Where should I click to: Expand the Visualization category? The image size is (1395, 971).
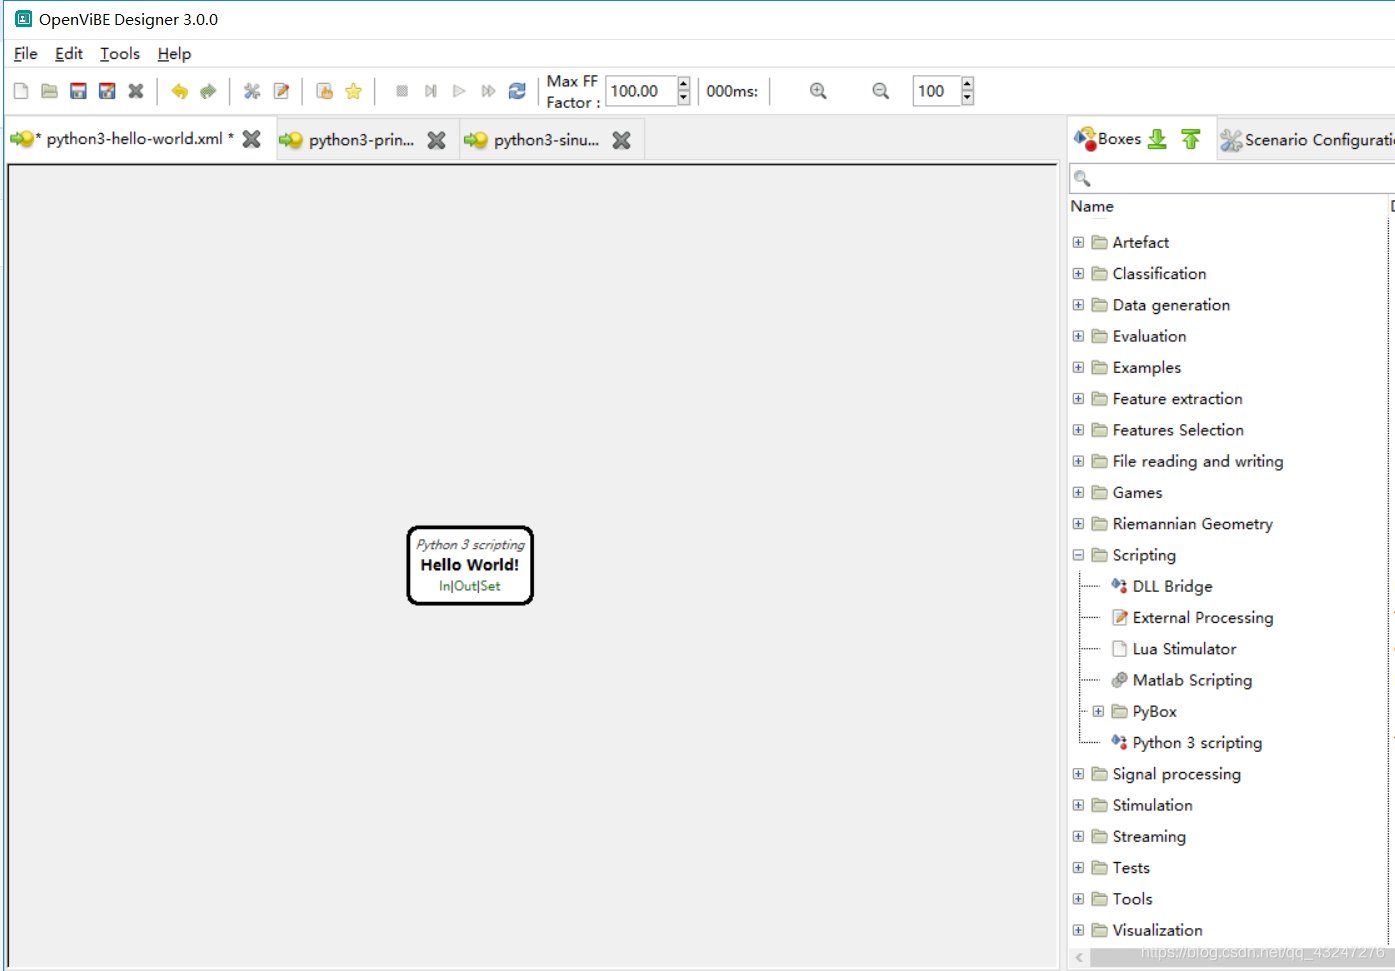[x=1078, y=930]
